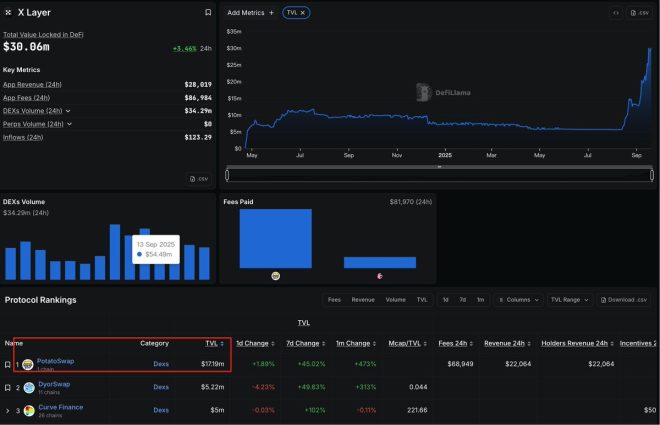Click the tallest Fees Paid bar
Viewport: 660px width, 425px height.
pos(276,239)
